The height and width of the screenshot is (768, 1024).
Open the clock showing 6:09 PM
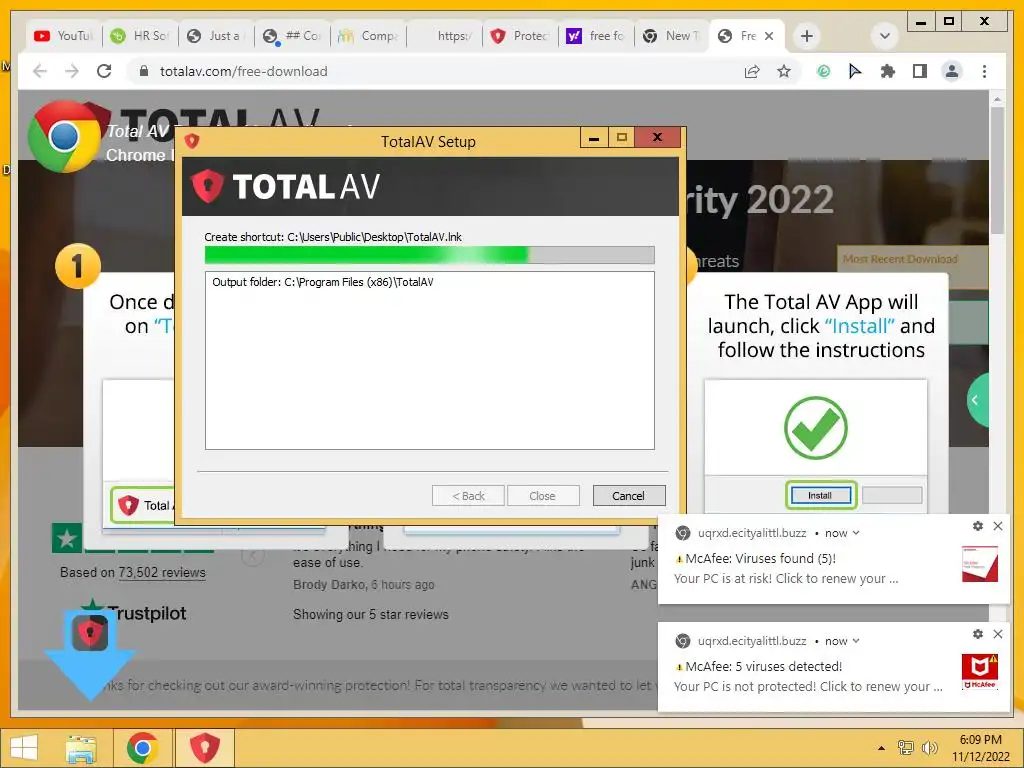(x=980, y=748)
